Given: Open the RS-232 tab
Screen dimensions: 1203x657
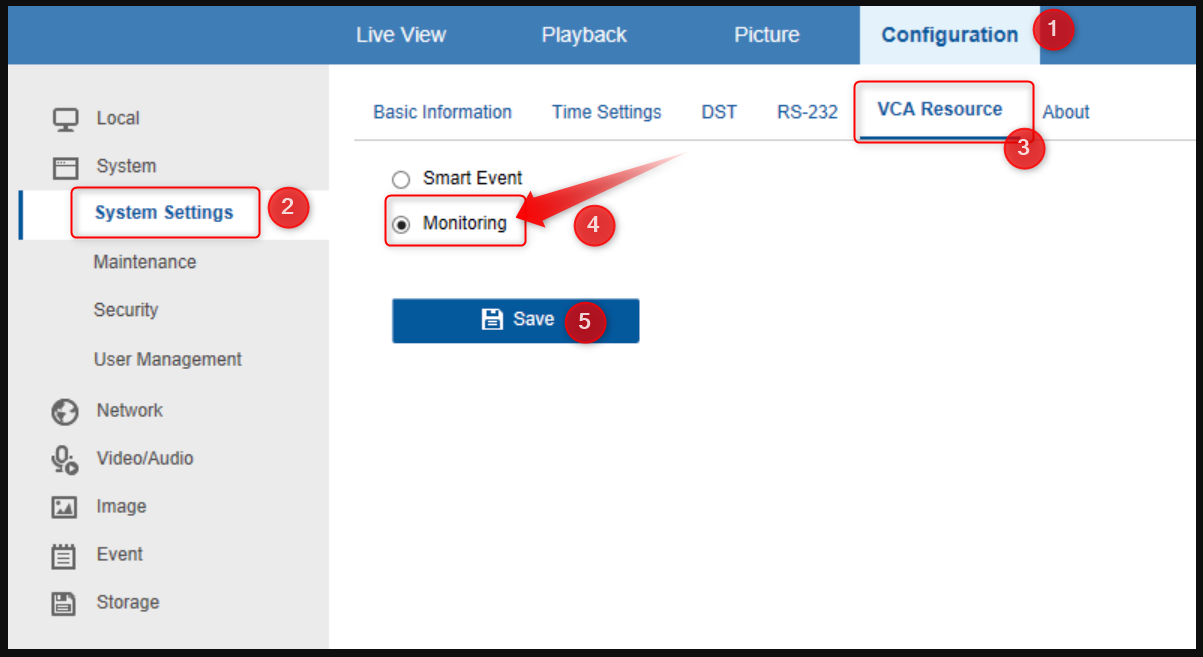Looking at the screenshot, I should [x=807, y=112].
